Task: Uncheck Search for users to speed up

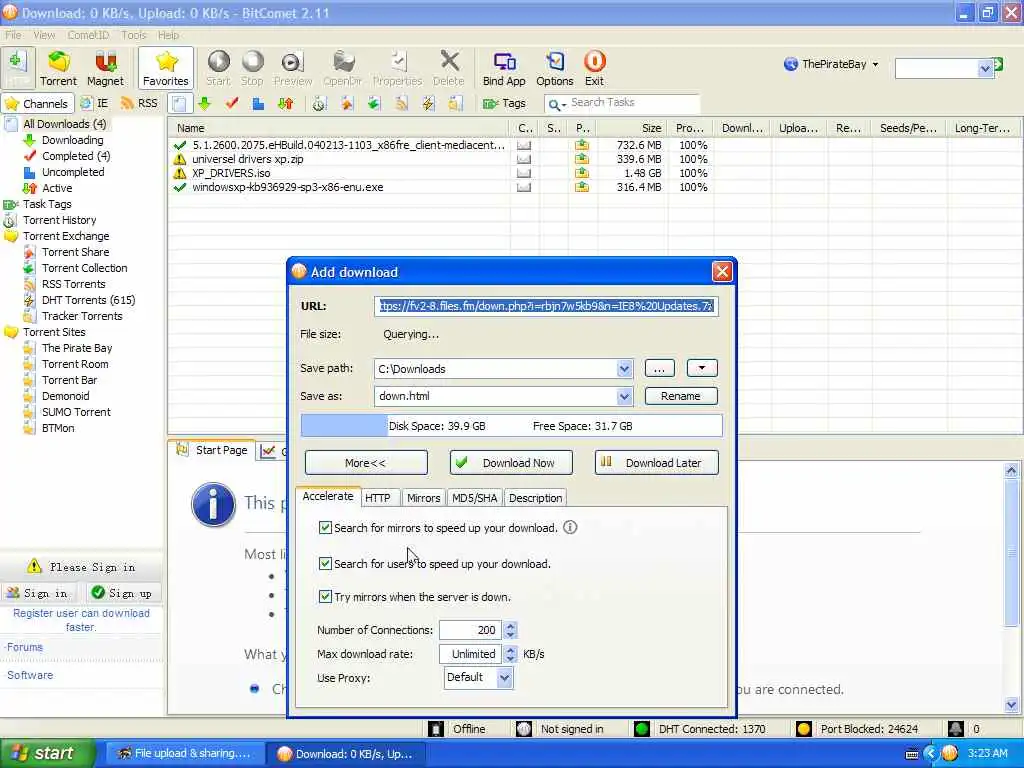Action: [x=325, y=563]
